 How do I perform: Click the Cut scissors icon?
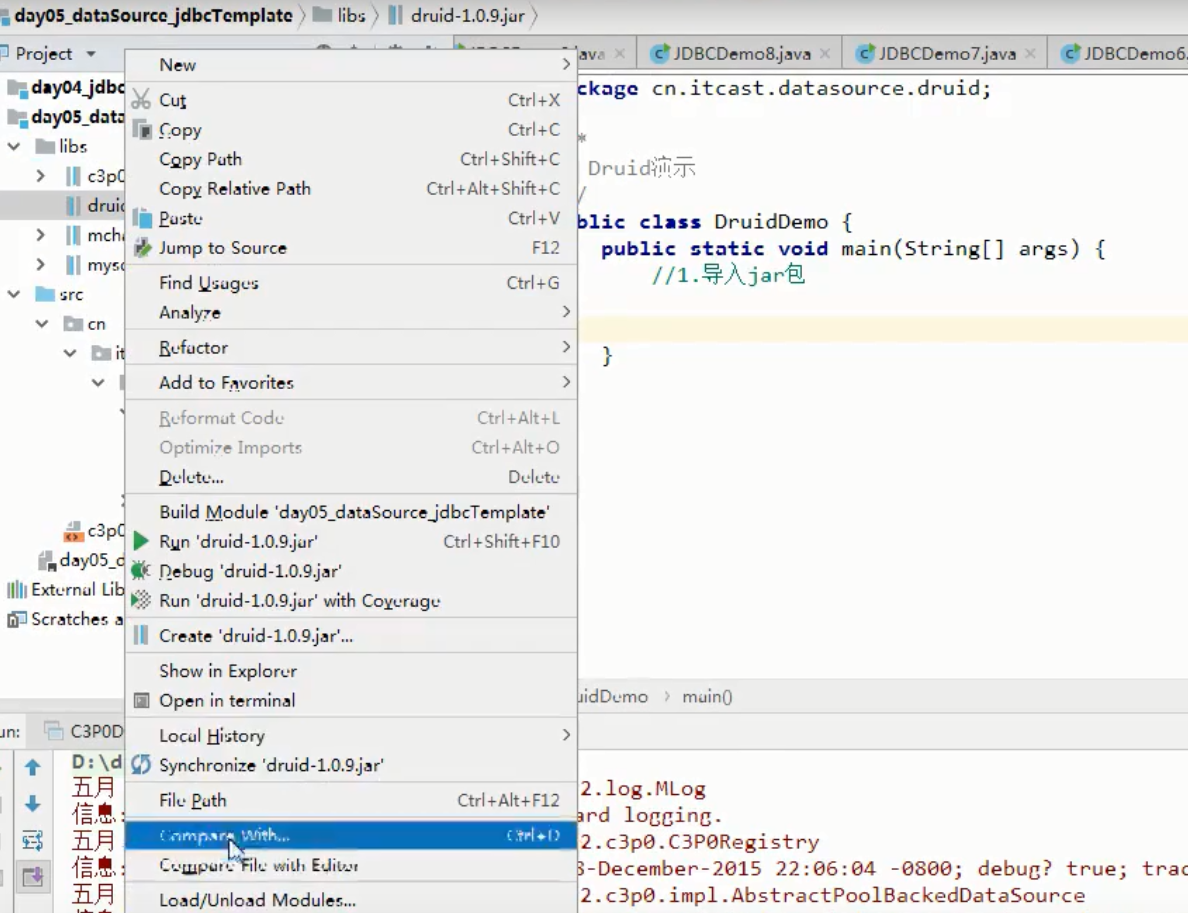coord(141,99)
